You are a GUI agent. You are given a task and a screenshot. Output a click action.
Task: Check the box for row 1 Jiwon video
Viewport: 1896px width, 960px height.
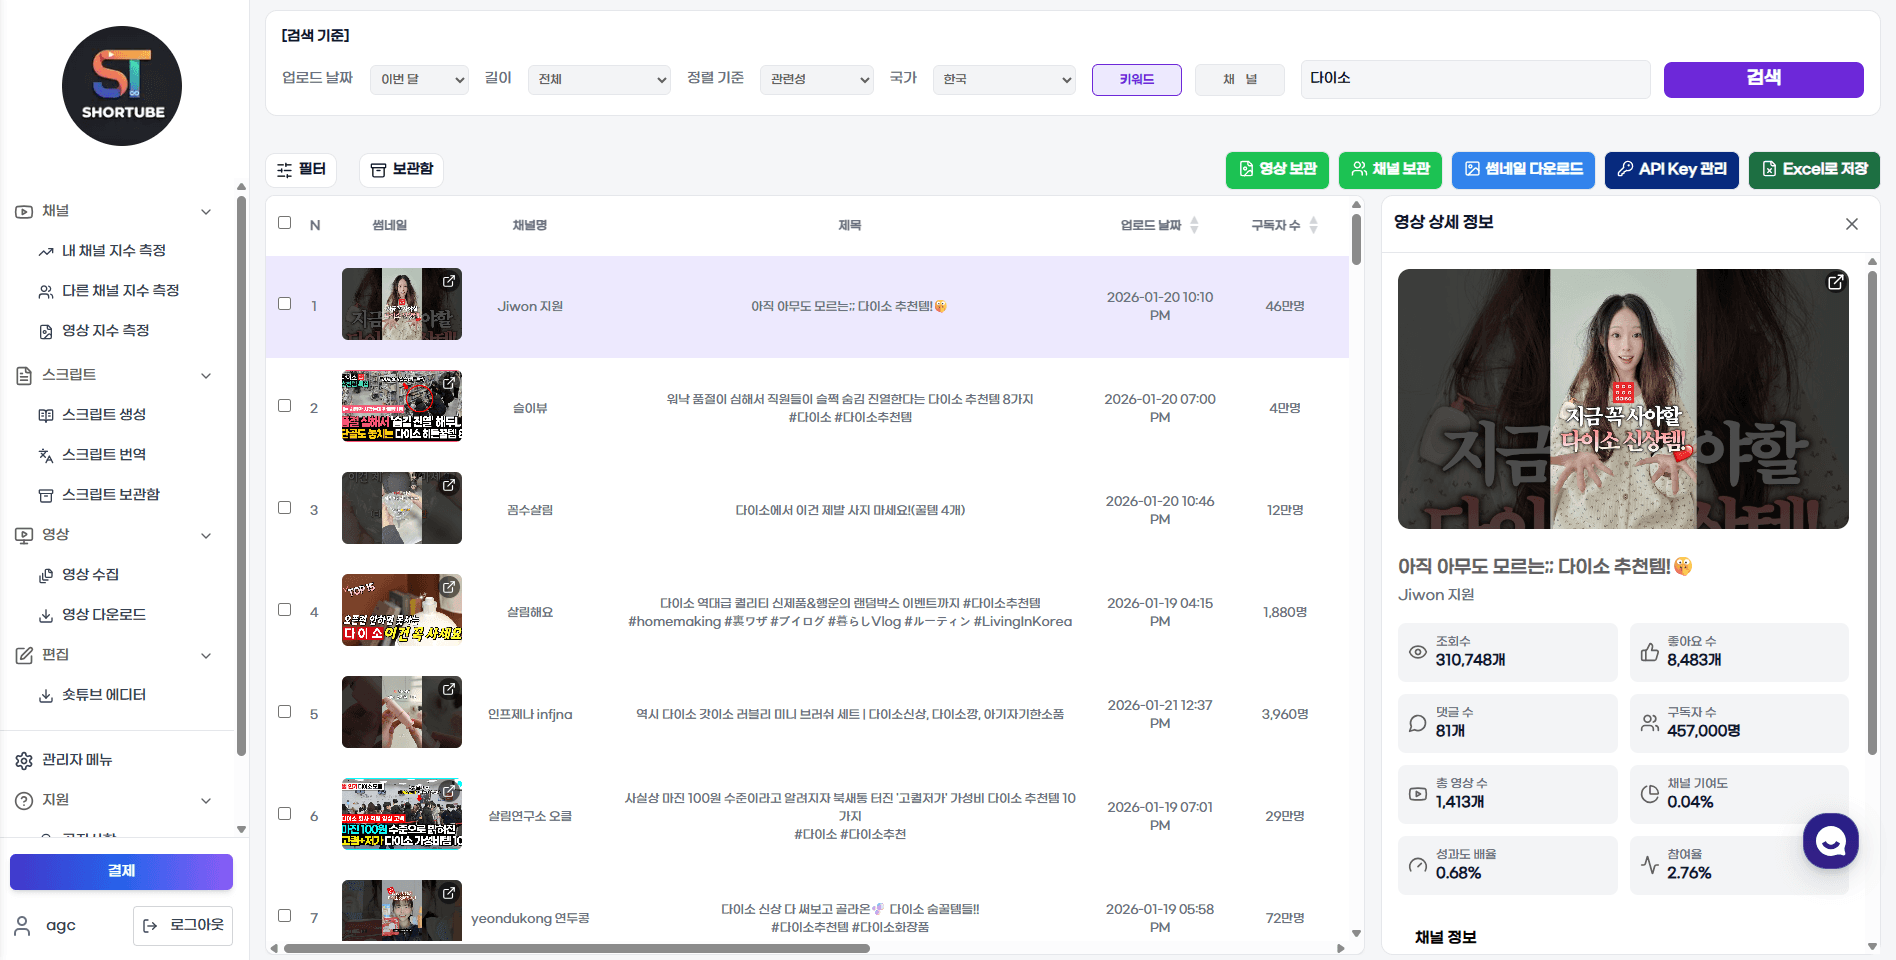(x=285, y=304)
